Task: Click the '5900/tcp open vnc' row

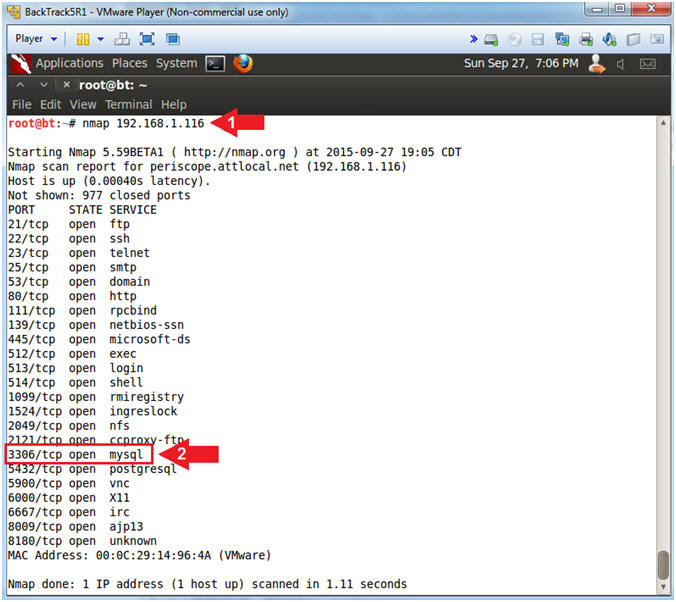Action: point(69,484)
